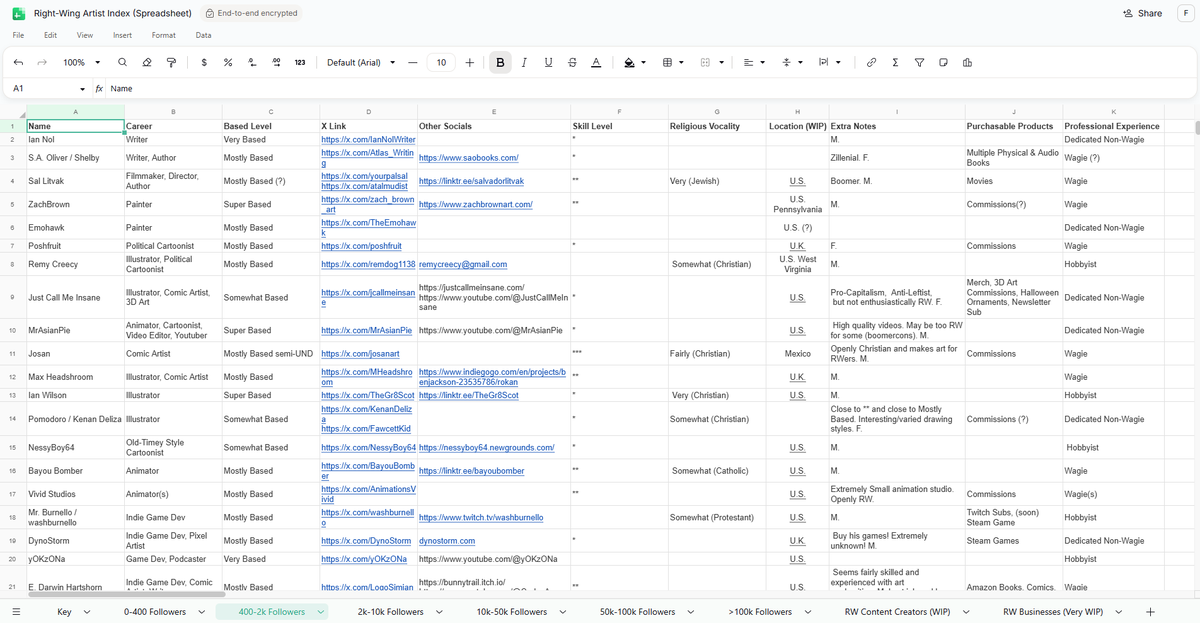Viewport: 1200px width, 623px height.
Task: Insert a link with chain icon
Action: 871,62
